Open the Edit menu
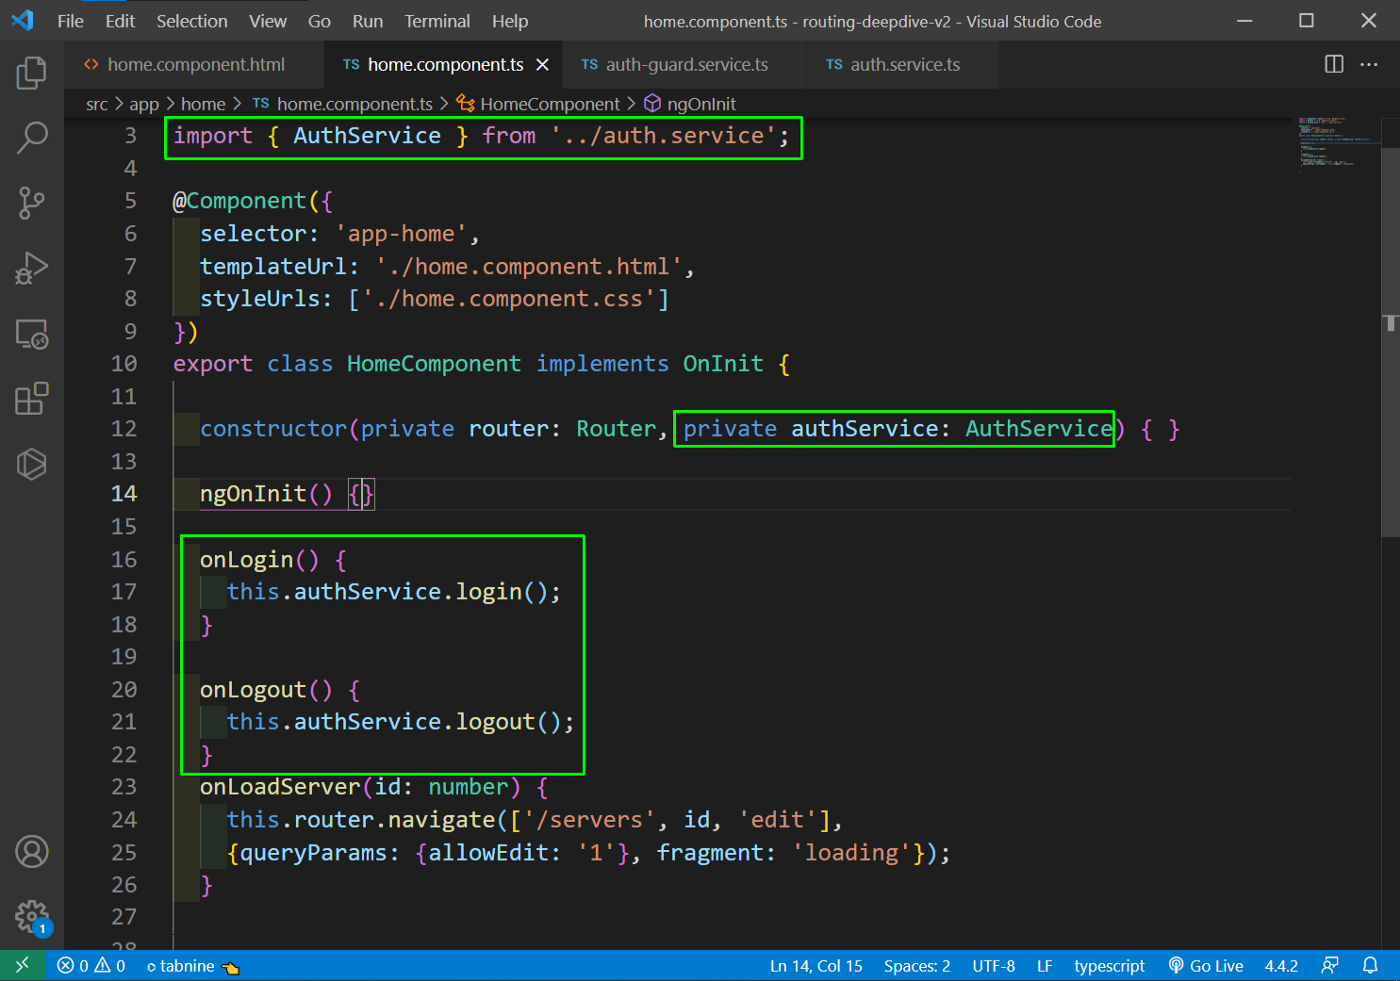 click(x=120, y=21)
